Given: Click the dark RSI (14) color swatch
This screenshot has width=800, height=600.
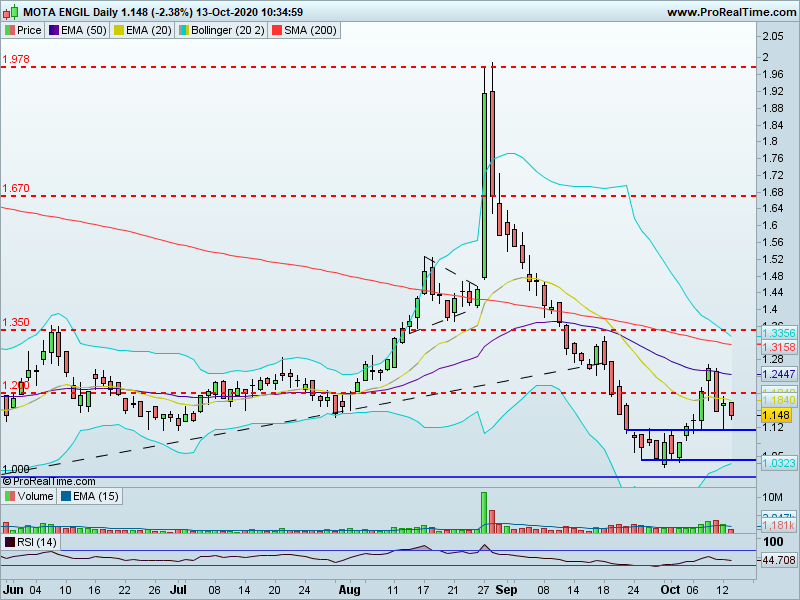Looking at the screenshot, I should (10, 542).
